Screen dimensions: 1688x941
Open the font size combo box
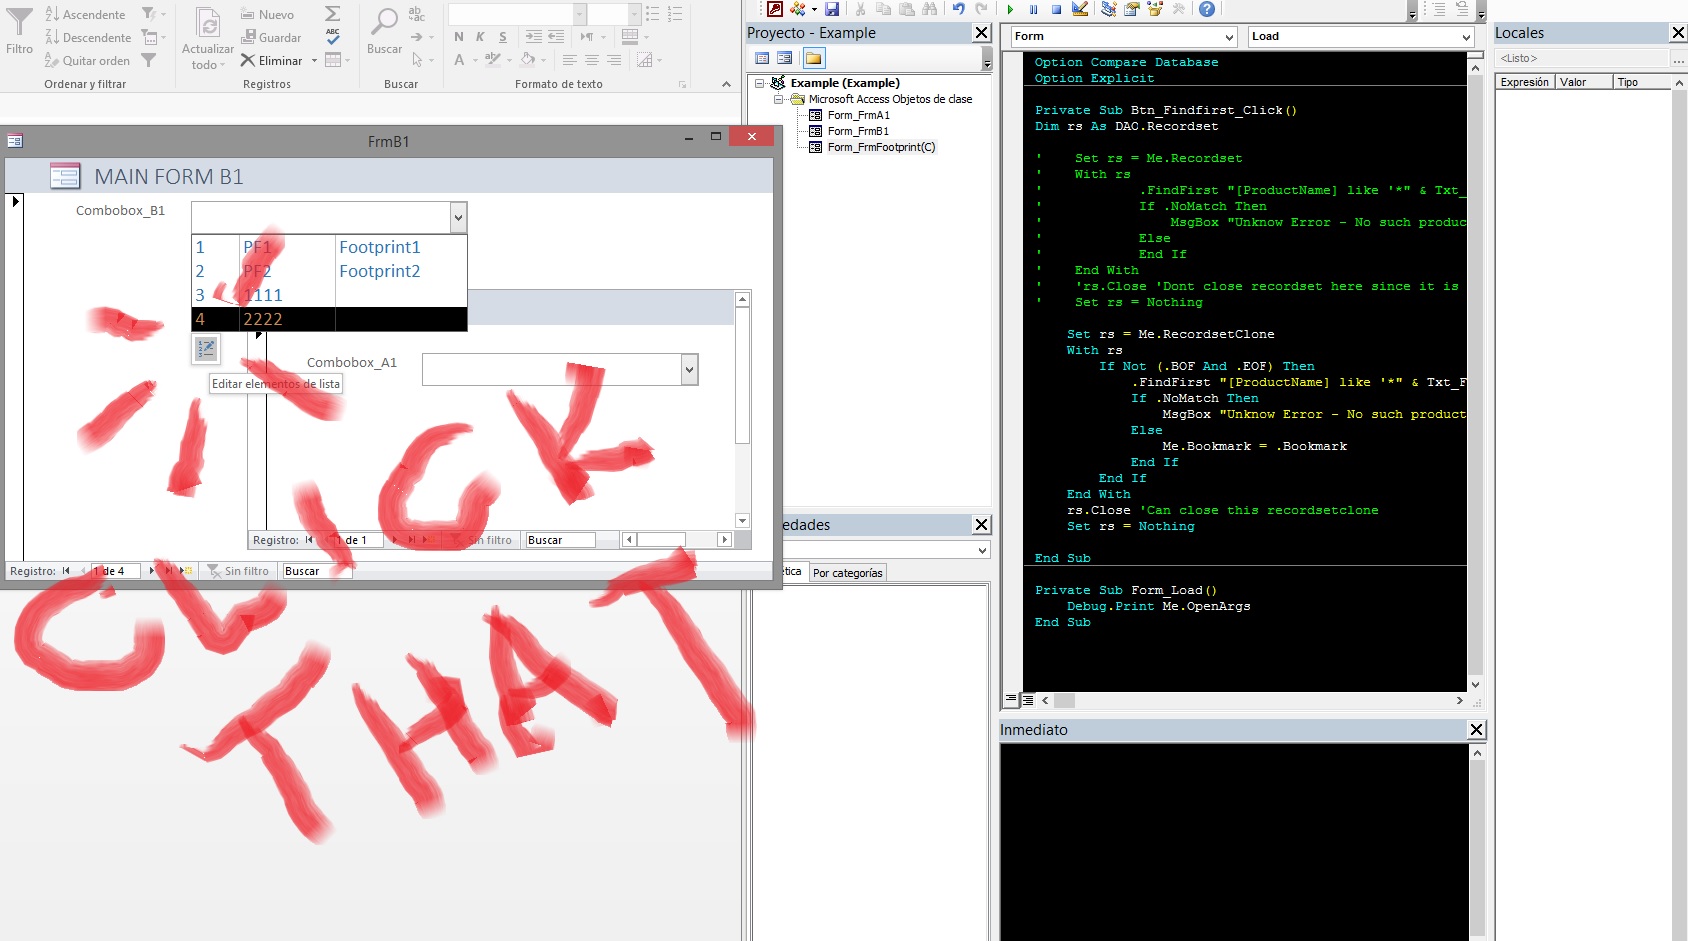tap(614, 14)
